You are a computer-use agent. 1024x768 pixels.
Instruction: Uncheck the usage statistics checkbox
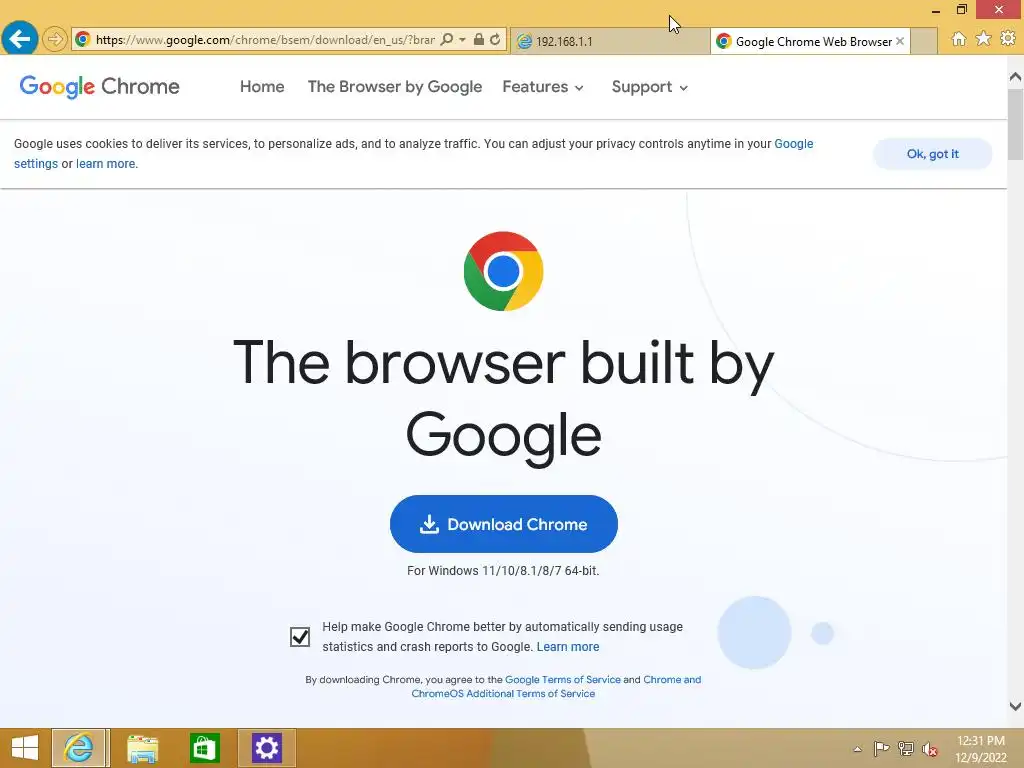[x=300, y=636]
